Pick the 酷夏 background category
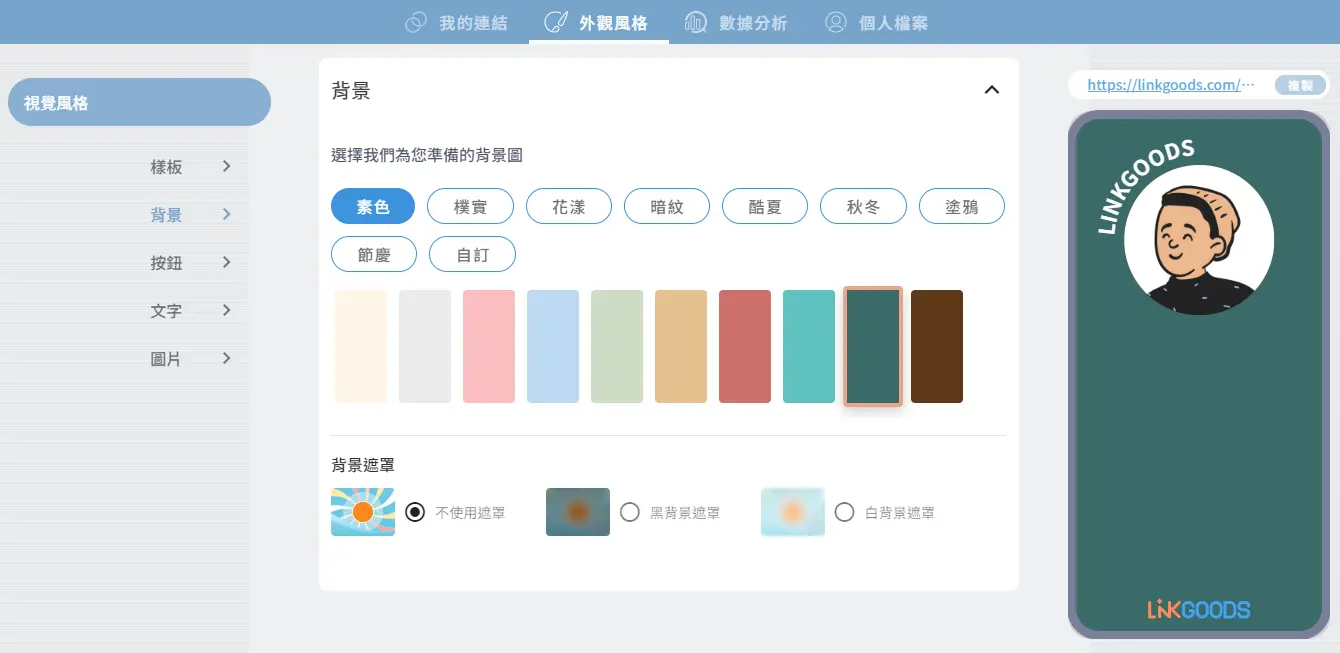 [765, 207]
